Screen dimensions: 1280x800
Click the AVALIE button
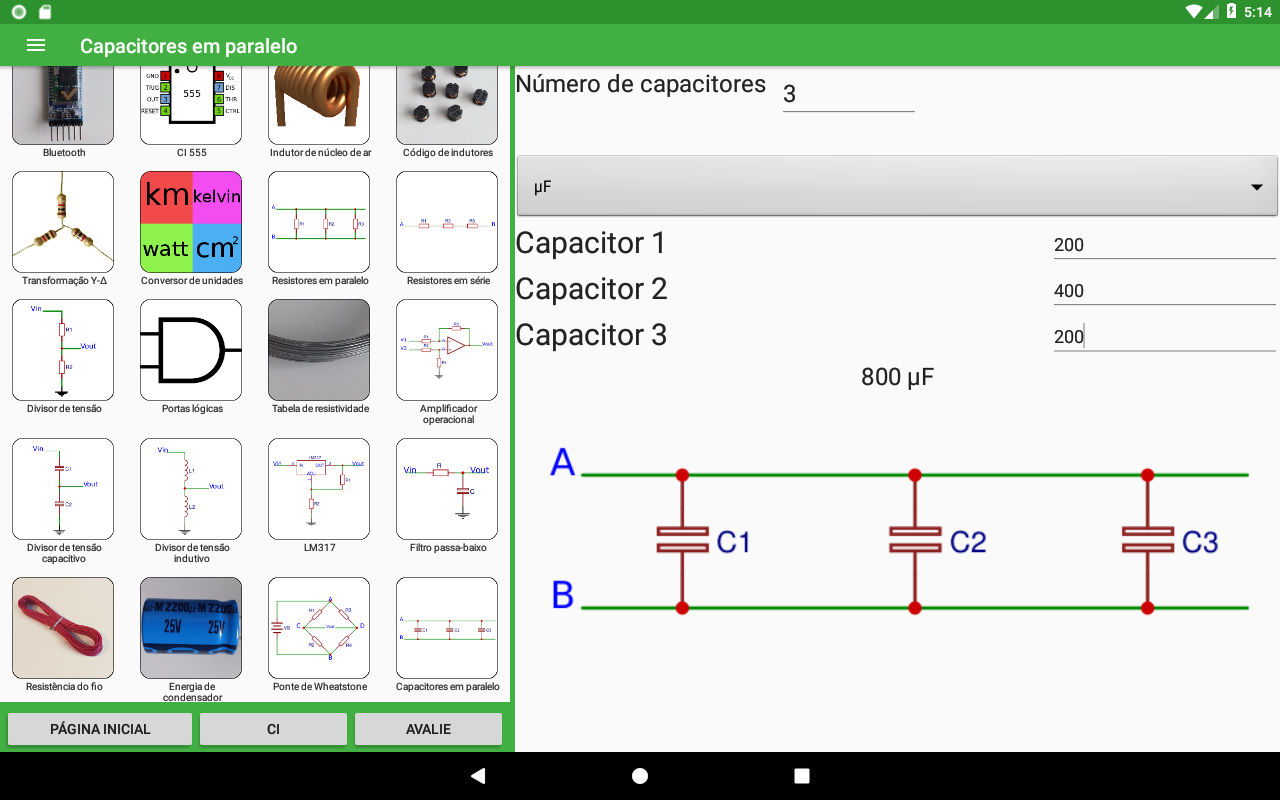coord(428,729)
